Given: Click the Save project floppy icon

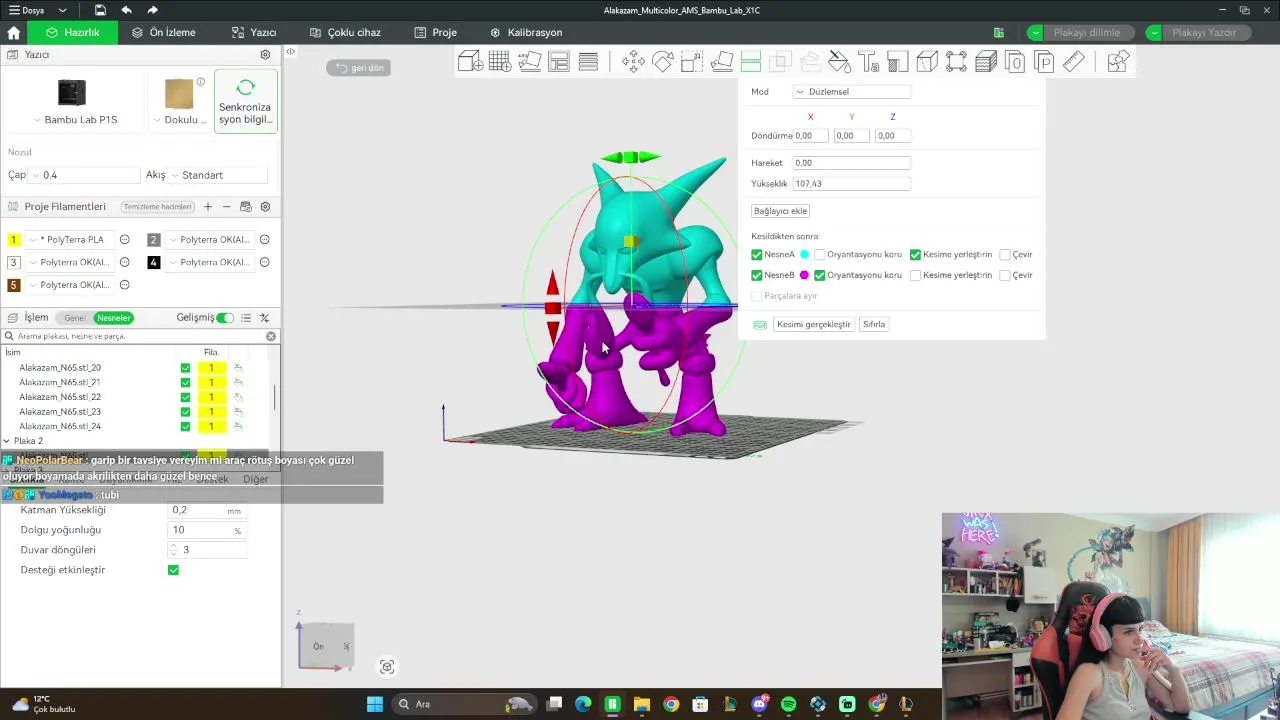Looking at the screenshot, I should point(100,10).
